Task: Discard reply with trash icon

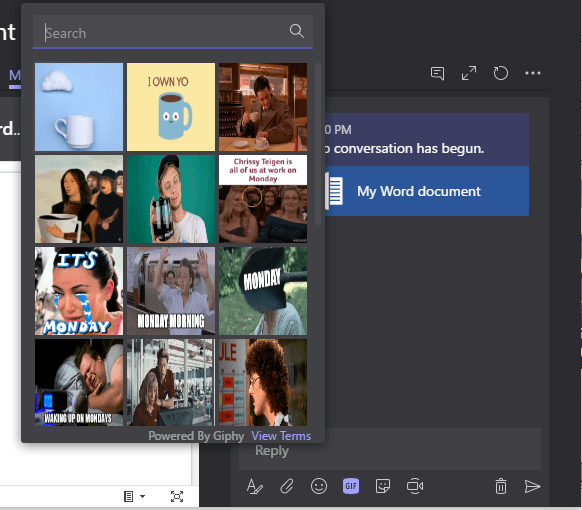Action: [501, 486]
